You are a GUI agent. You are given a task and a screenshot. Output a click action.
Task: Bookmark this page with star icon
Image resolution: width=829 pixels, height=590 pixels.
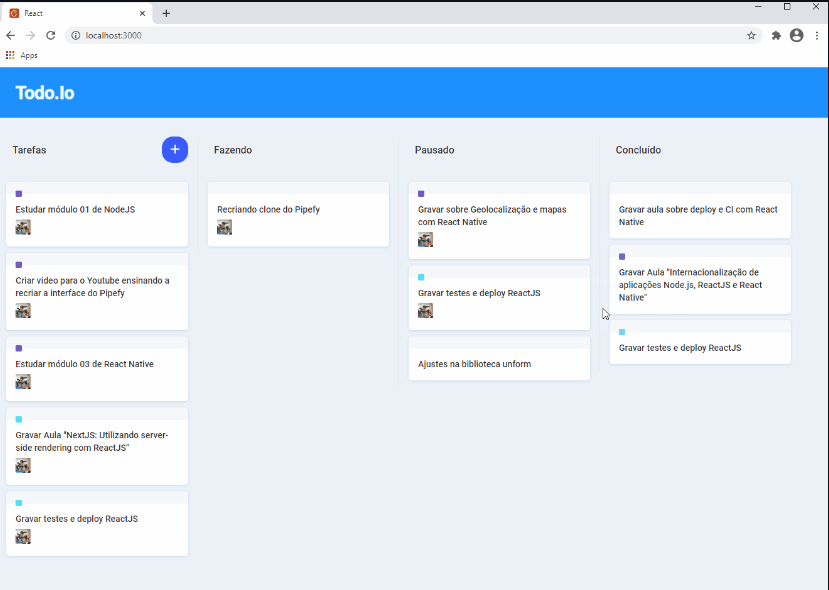coord(751,35)
